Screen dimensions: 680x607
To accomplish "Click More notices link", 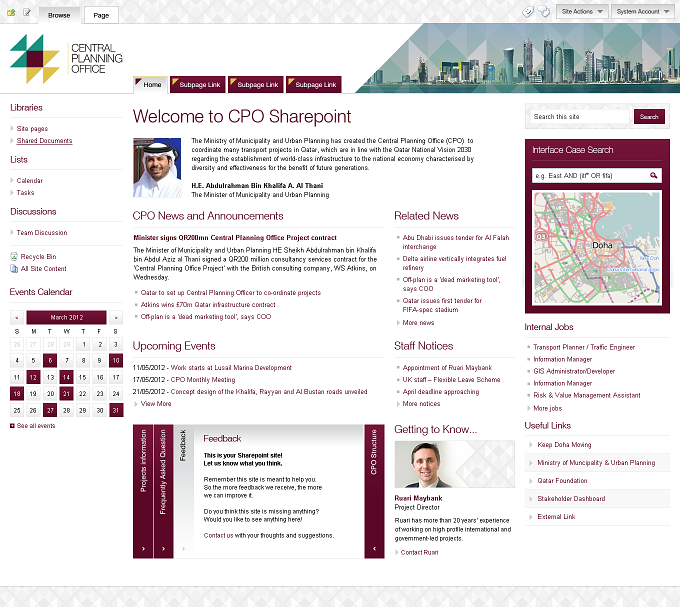I will (421, 404).
